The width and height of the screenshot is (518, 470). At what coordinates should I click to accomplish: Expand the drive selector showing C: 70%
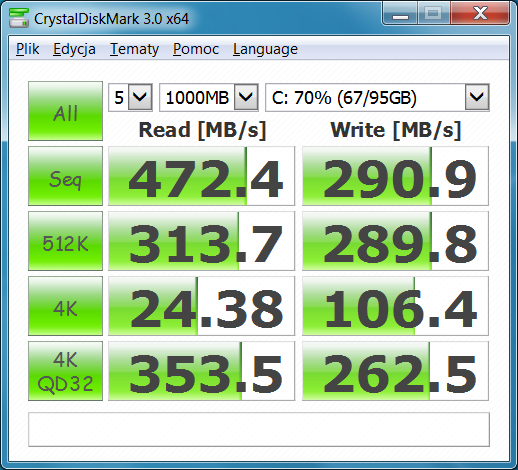pos(377,98)
